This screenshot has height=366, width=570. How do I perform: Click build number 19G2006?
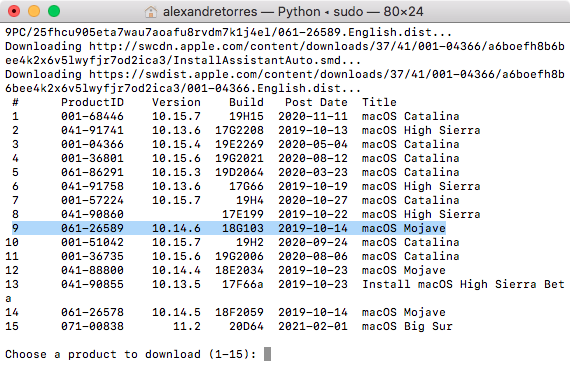239,256
